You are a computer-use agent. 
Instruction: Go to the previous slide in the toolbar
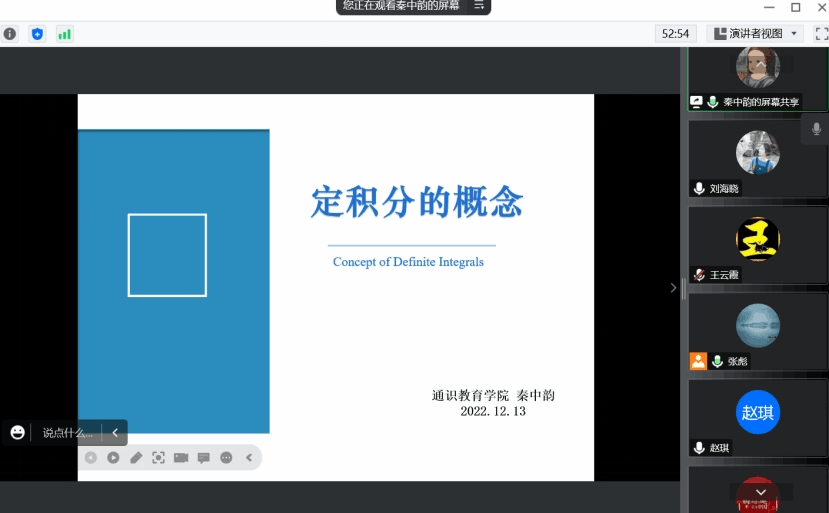click(91, 457)
